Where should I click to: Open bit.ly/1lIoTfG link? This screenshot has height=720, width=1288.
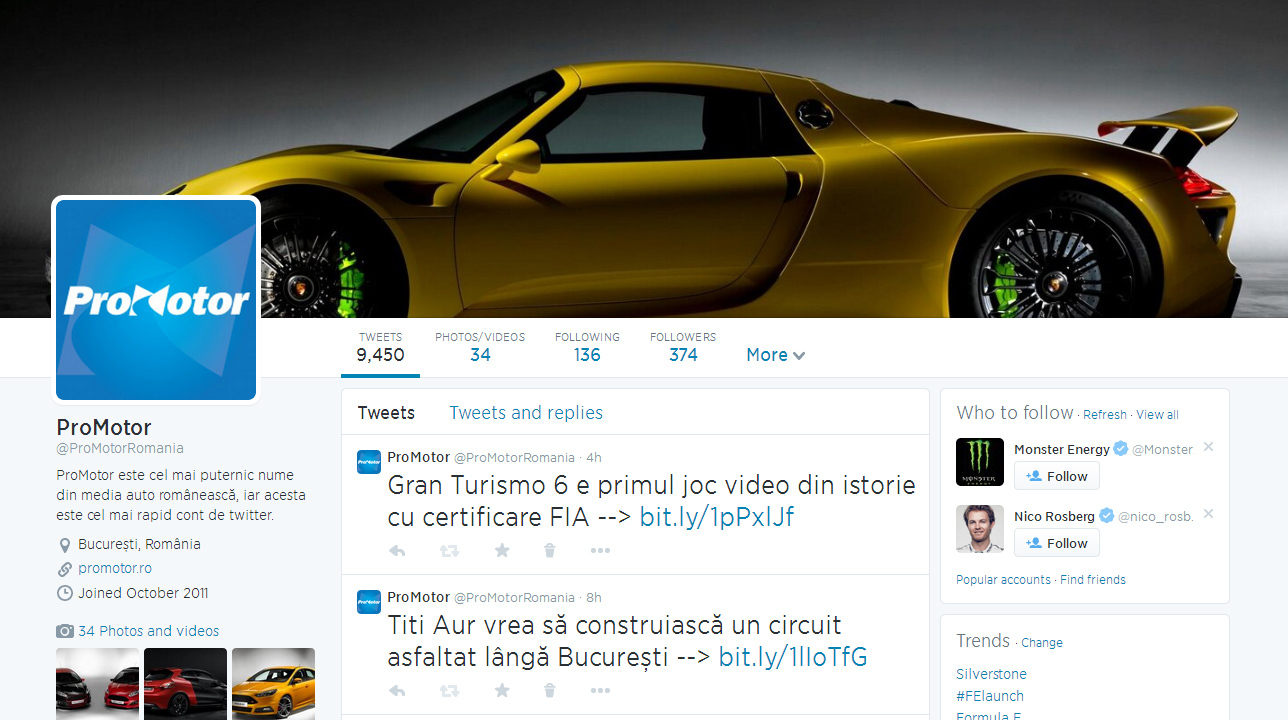pyautogui.click(x=793, y=656)
